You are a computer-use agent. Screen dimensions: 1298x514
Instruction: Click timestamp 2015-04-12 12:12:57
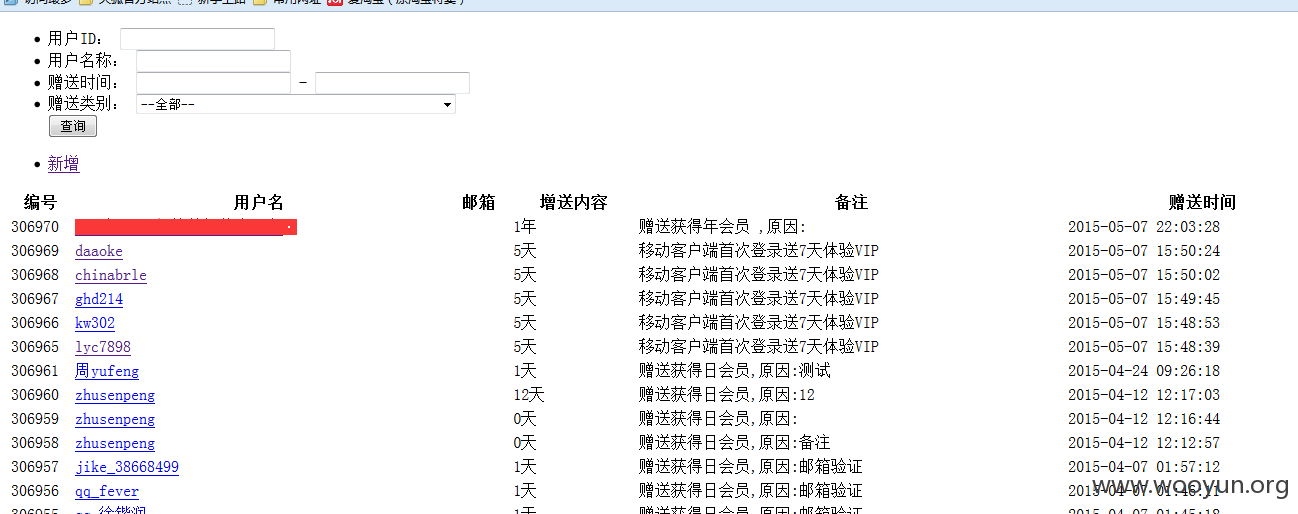(1144, 443)
